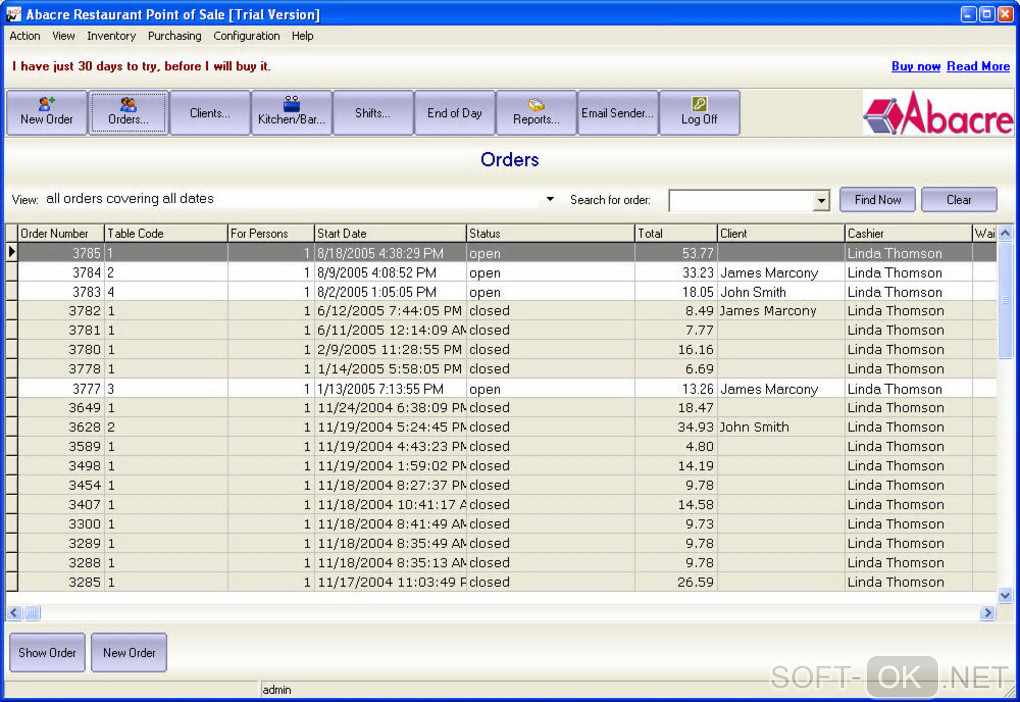Click the End of Day button
Image resolution: width=1020 pixels, height=702 pixels.
454,113
